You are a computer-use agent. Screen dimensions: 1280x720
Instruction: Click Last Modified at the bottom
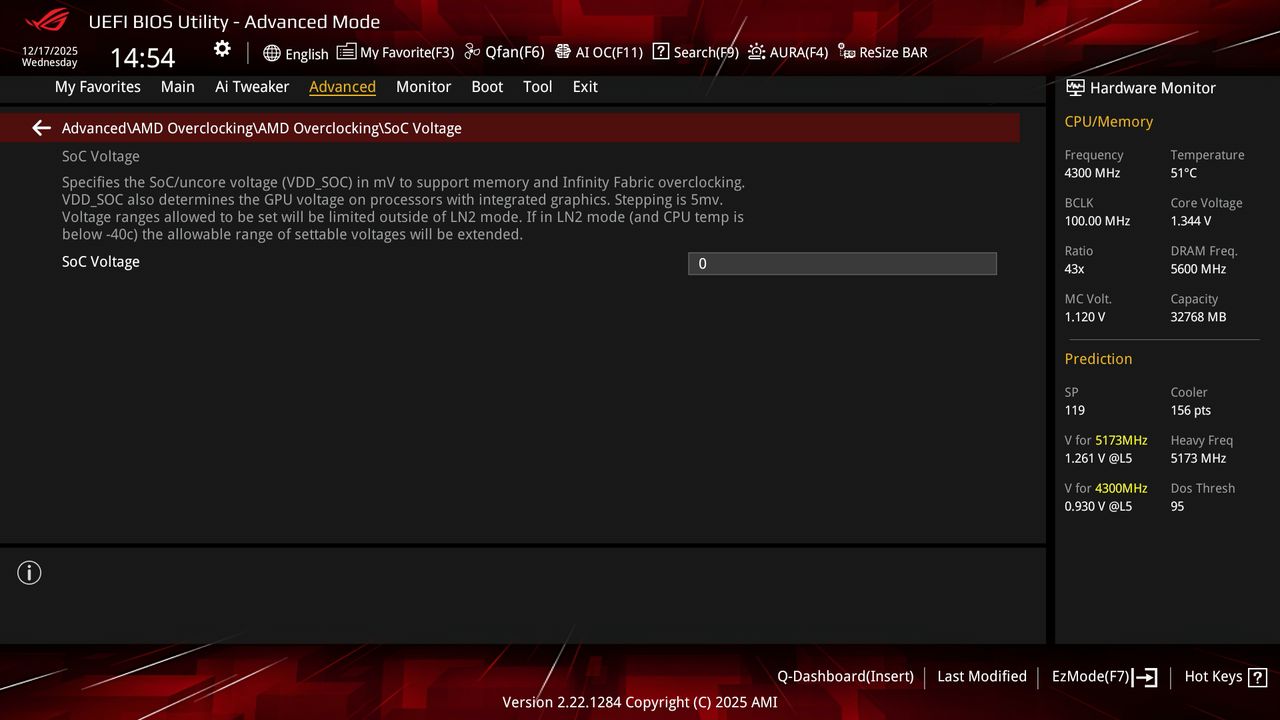[x=981, y=677]
